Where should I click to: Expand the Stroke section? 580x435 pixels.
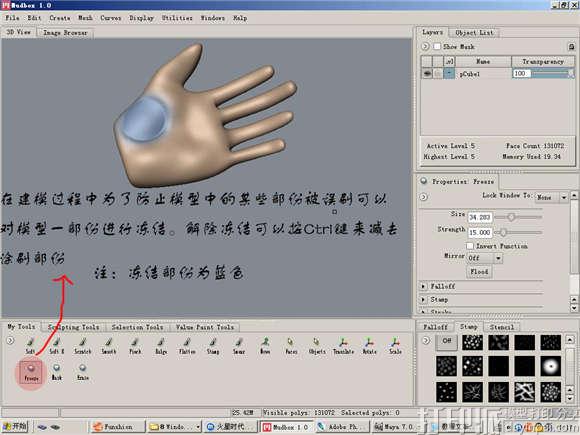click(x=424, y=312)
